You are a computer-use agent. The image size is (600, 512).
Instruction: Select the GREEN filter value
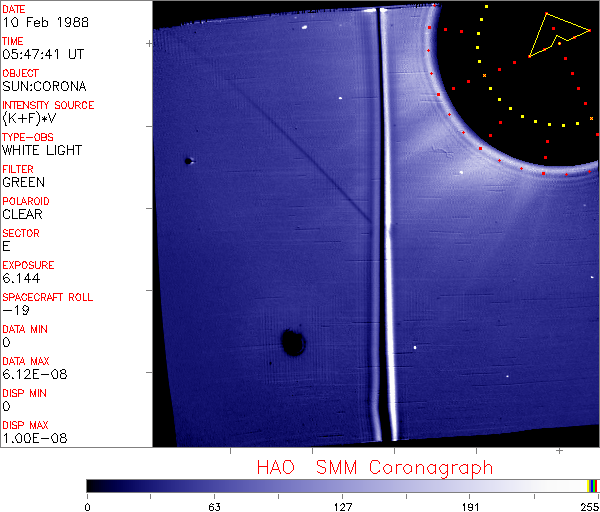(24, 182)
